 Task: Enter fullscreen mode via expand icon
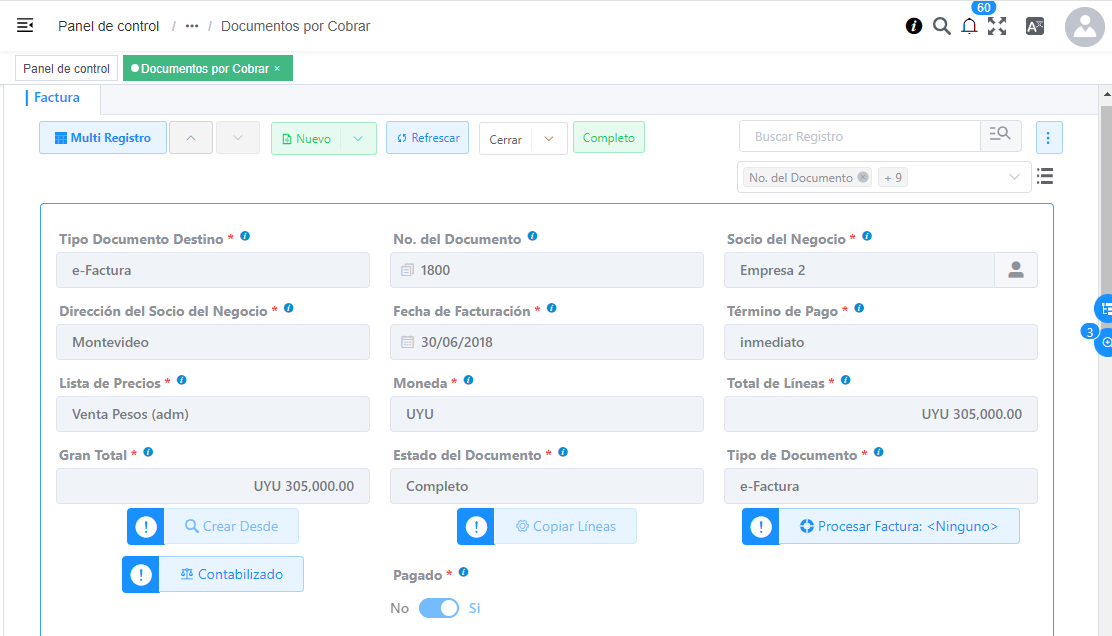997,27
